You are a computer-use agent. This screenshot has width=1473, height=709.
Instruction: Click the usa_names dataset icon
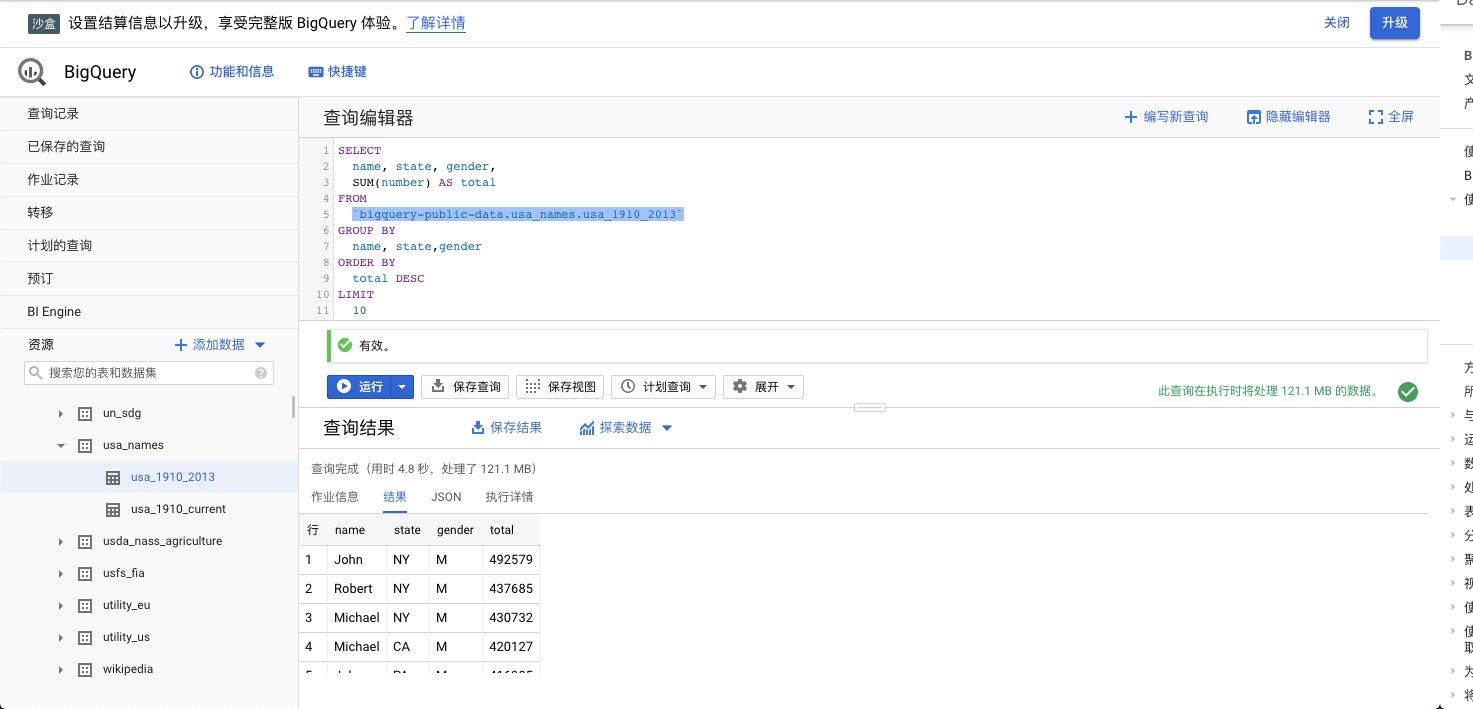coord(85,445)
